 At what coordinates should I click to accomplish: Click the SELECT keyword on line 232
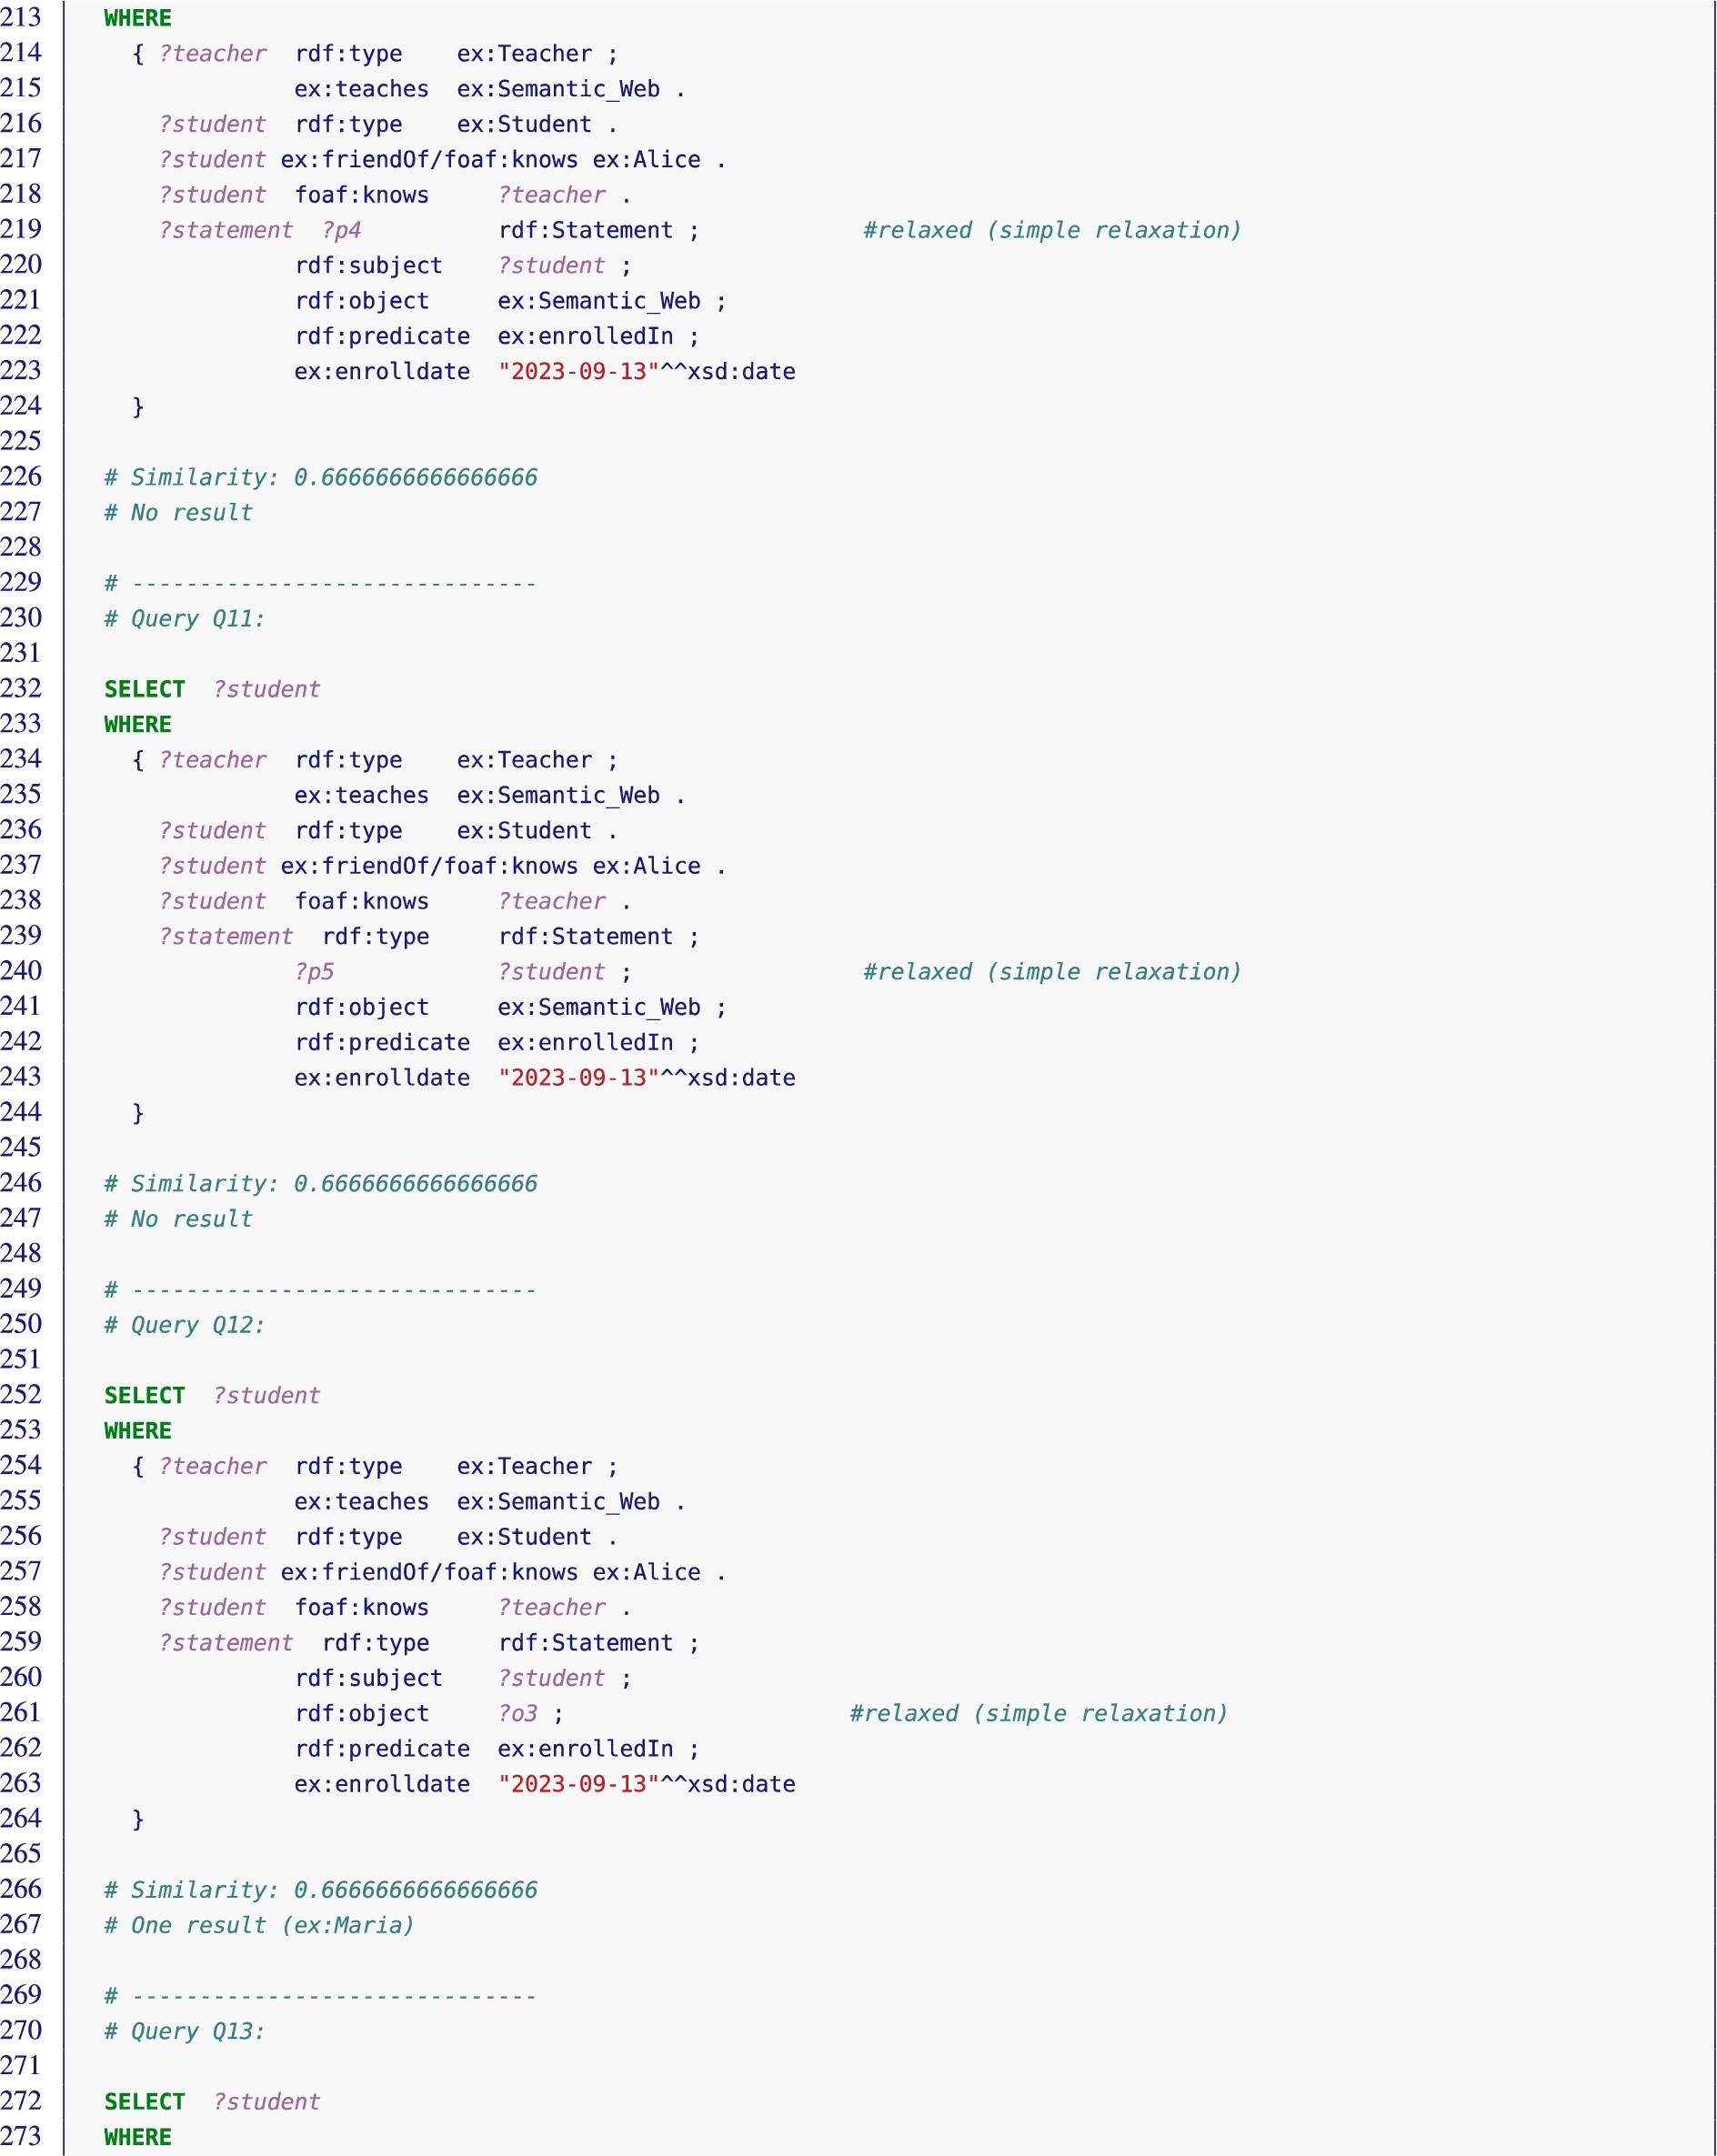pyautogui.click(x=145, y=689)
